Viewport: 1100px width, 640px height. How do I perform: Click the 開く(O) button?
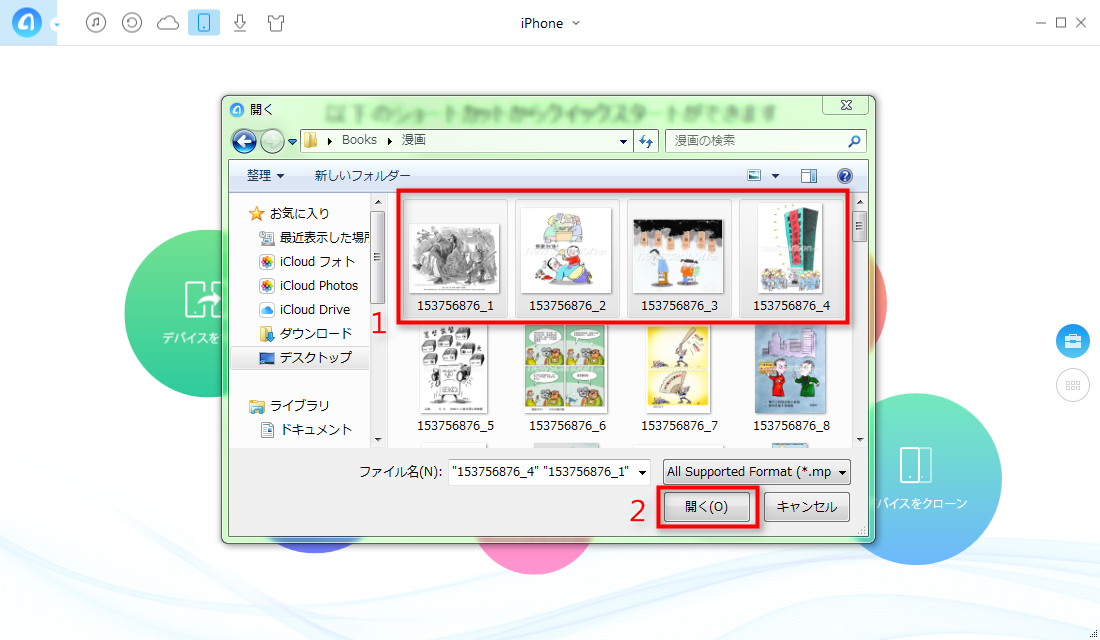pyautogui.click(x=706, y=507)
